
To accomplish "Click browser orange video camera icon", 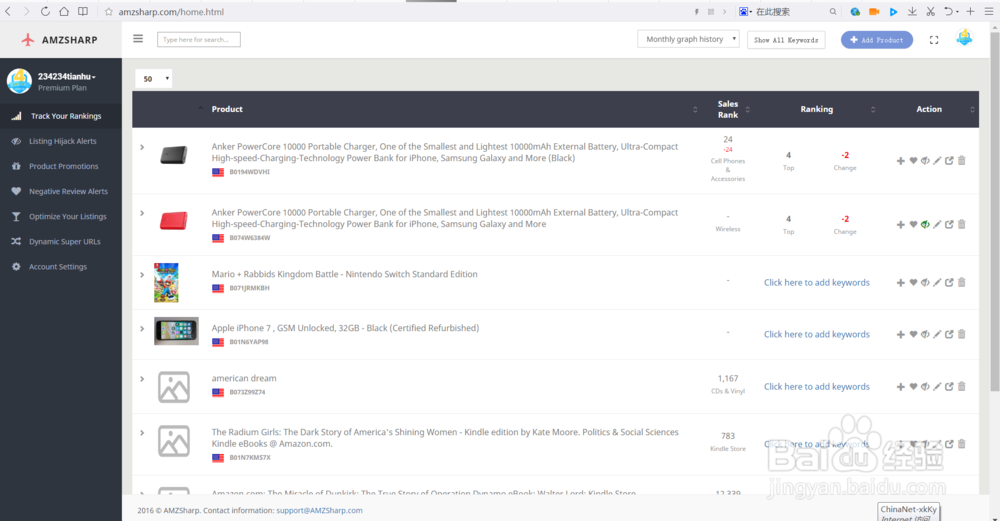I will (874, 11).
